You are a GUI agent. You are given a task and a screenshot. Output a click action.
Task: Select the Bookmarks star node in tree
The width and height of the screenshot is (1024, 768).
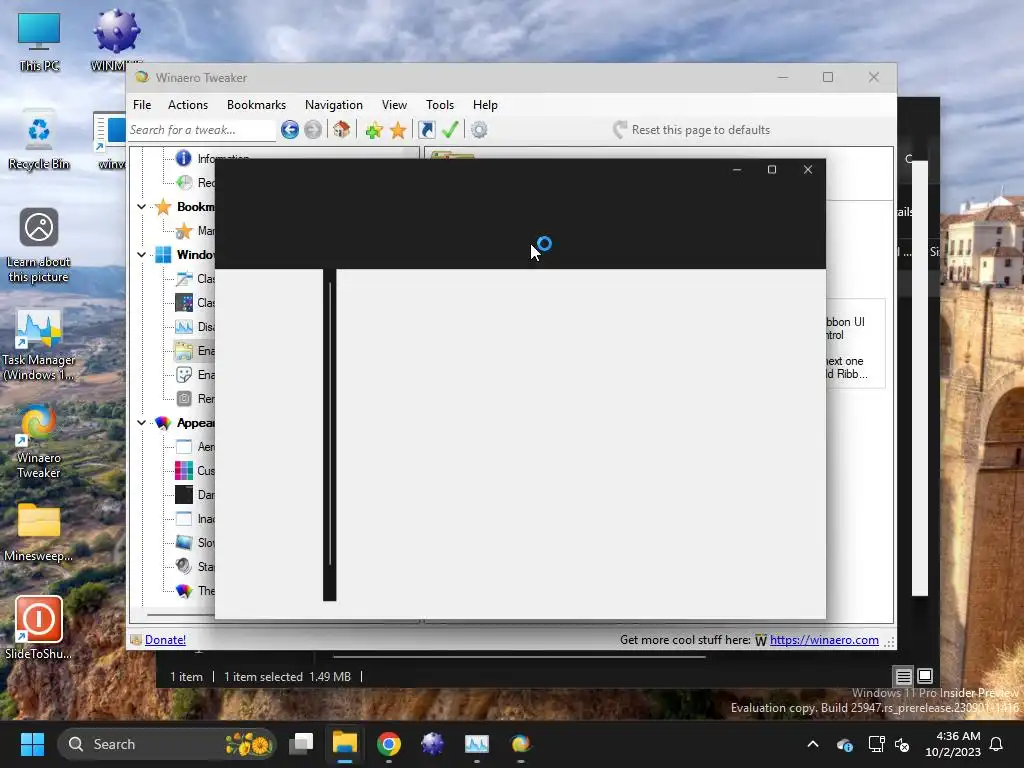point(163,207)
